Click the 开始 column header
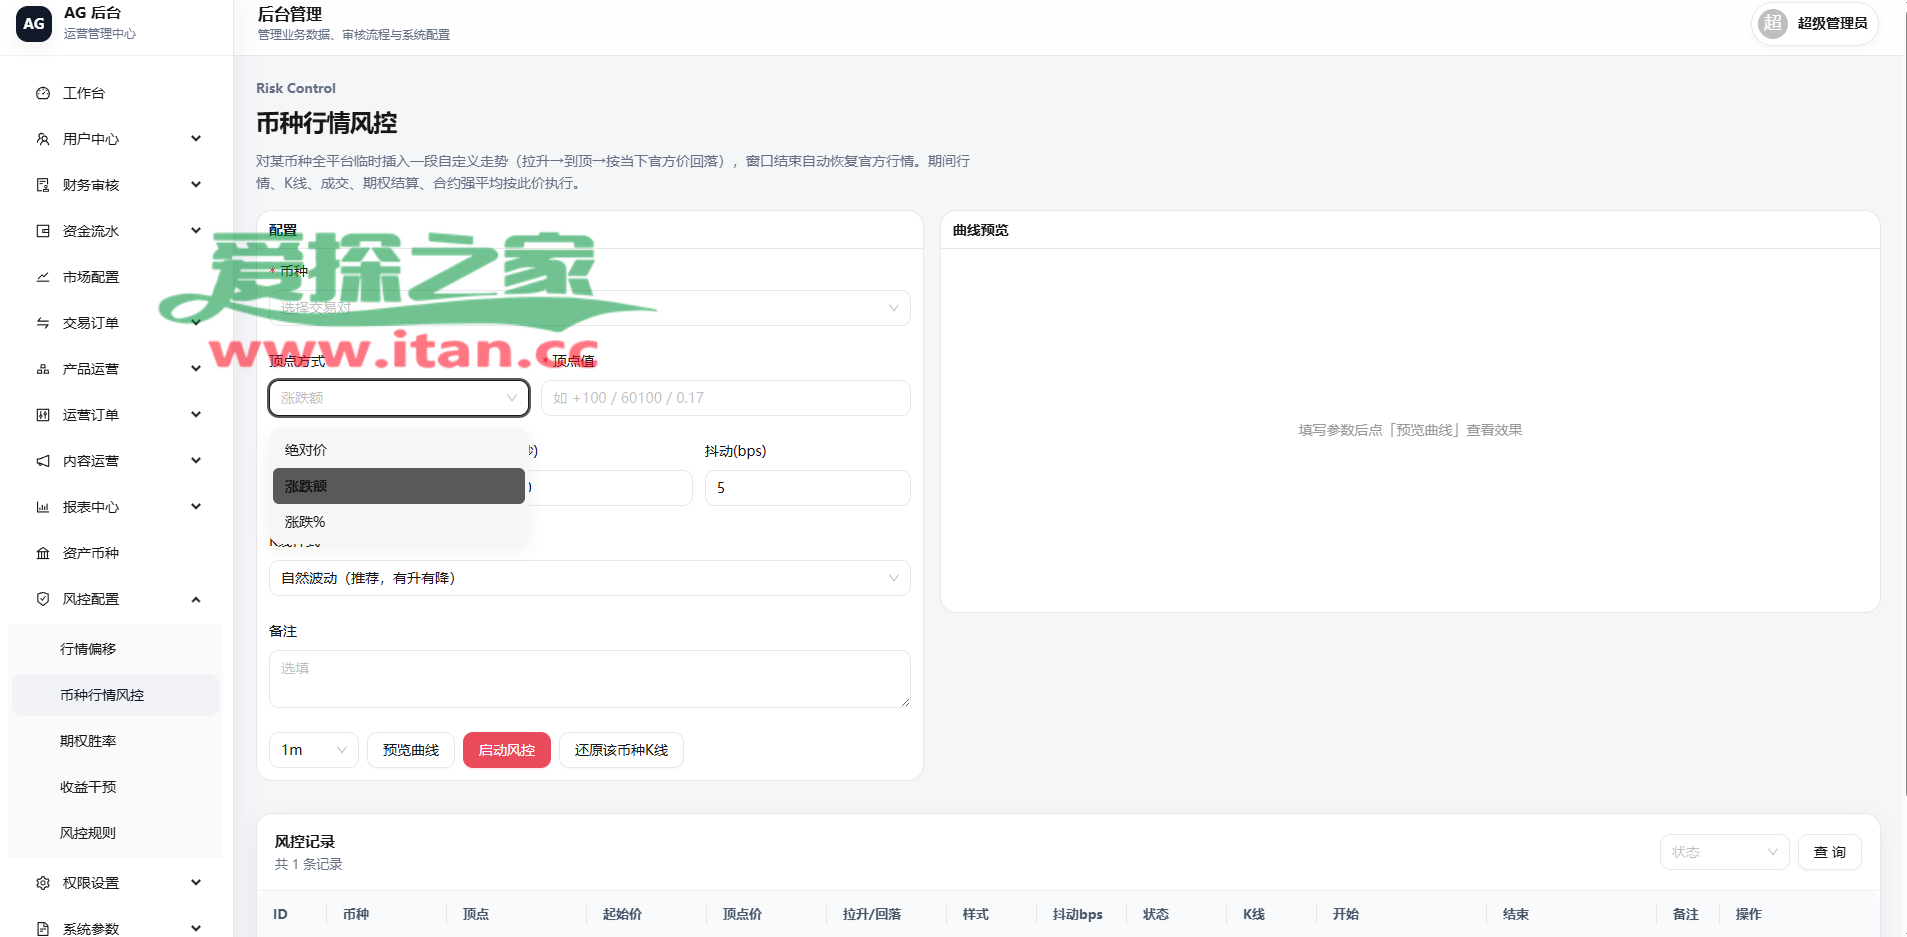 pos(1346,914)
